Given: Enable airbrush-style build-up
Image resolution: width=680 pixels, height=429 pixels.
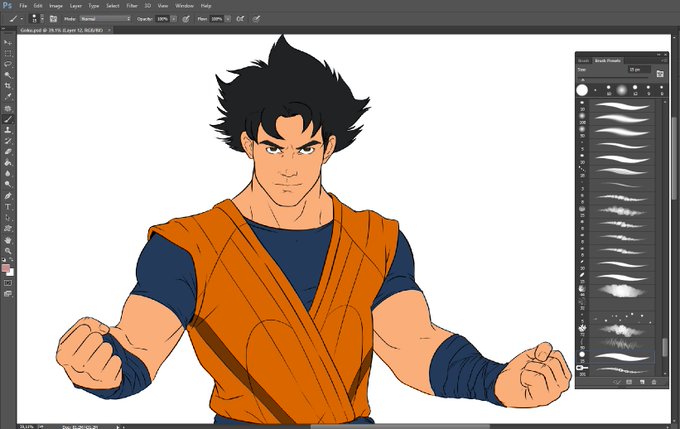Looking at the screenshot, I should point(240,19).
